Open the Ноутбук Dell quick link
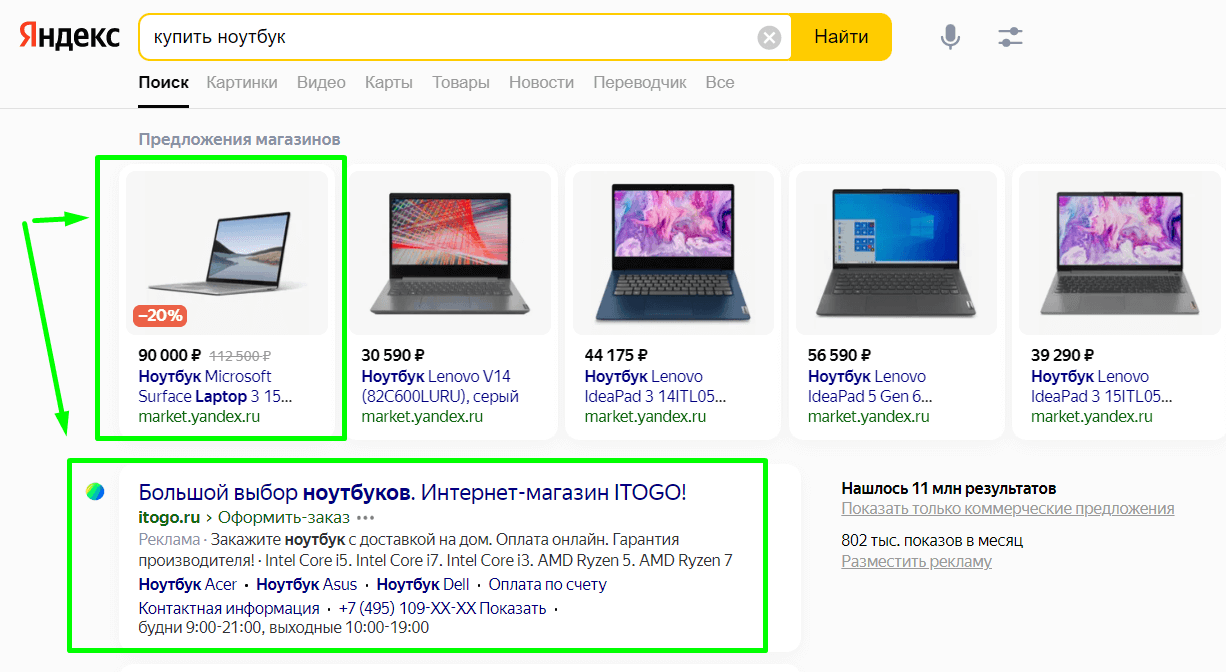 pyautogui.click(x=423, y=584)
